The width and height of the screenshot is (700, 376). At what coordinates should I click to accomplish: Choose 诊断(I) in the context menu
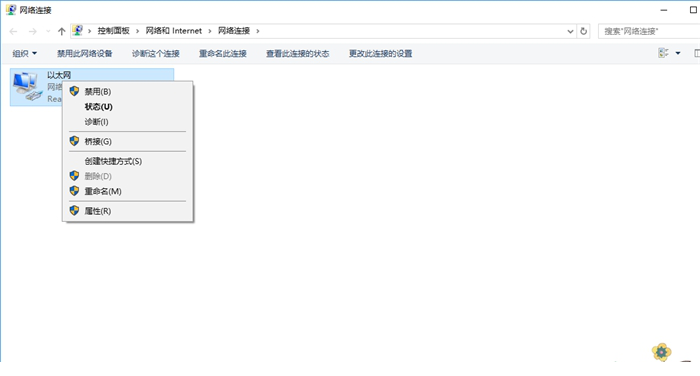pos(128,122)
